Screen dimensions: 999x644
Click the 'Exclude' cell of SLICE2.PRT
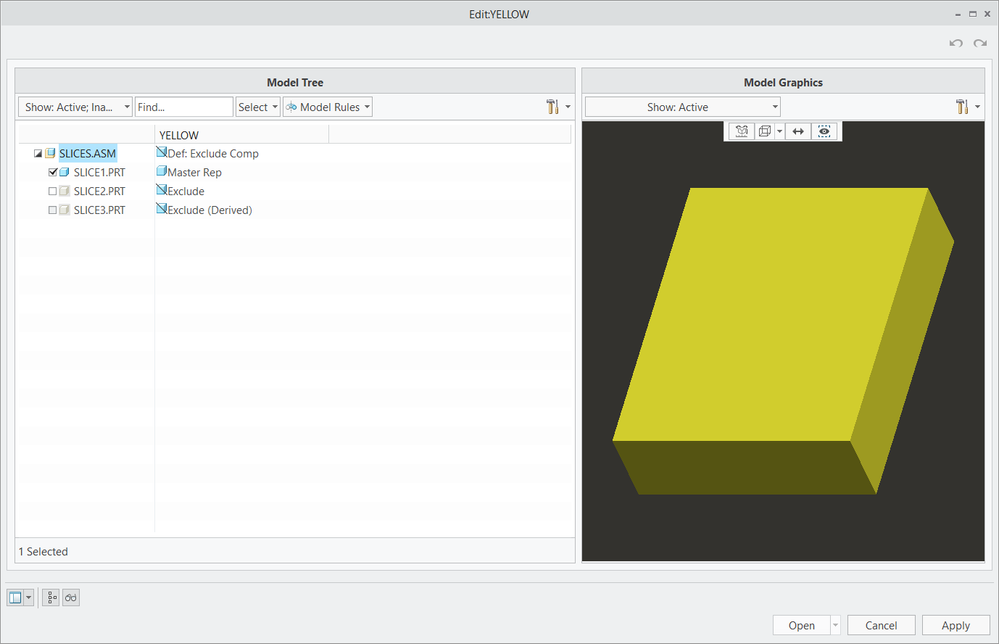point(186,191)
